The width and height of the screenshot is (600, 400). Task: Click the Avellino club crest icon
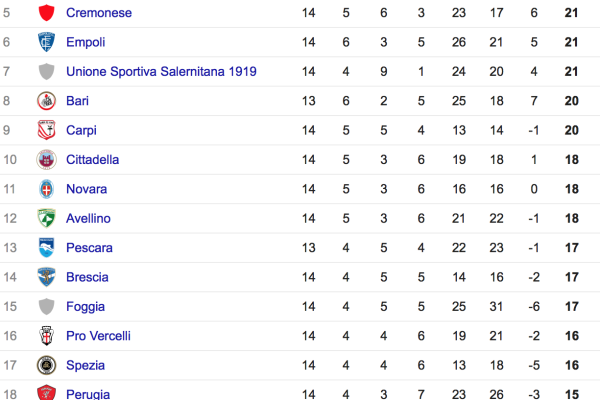coord(45,218)
